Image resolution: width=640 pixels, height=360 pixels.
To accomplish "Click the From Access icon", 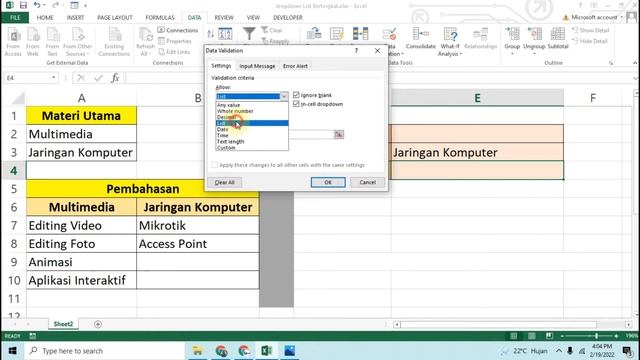I will 13,42.
